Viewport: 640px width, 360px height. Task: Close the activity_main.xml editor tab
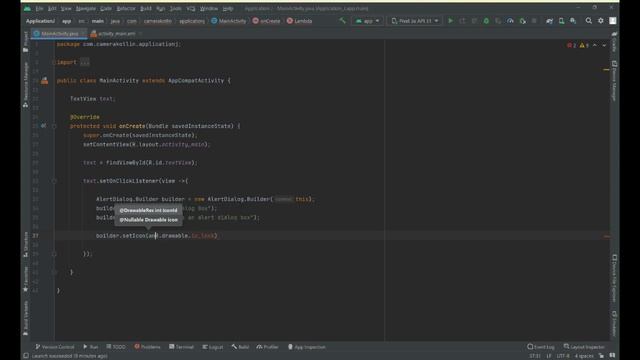140,34
